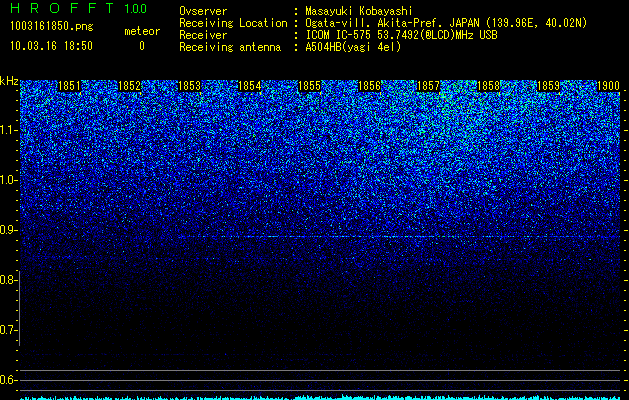Click the file name 1003161850.png

[52, 26]
